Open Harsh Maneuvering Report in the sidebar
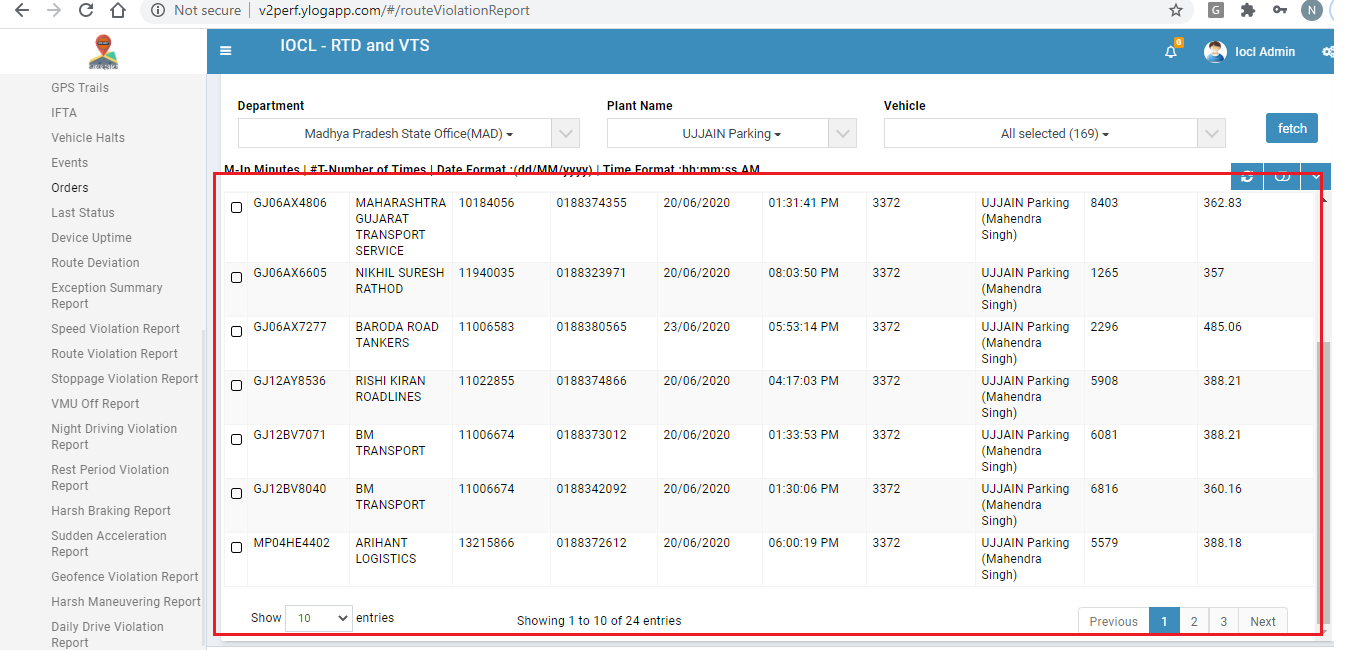1358x650 pixels. (x=126, y=602)
